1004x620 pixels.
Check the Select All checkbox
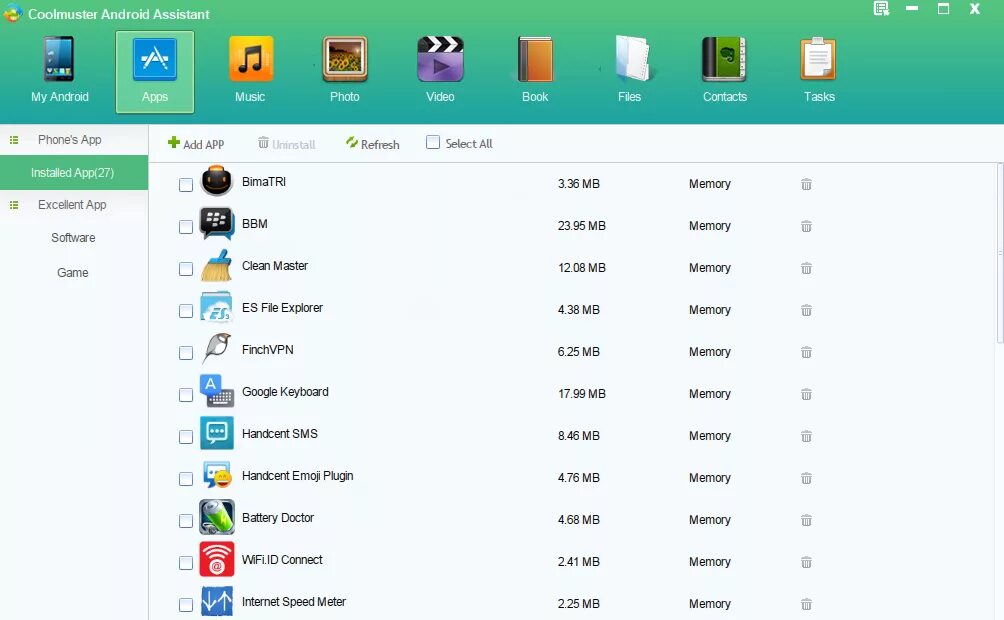(433, 142)
